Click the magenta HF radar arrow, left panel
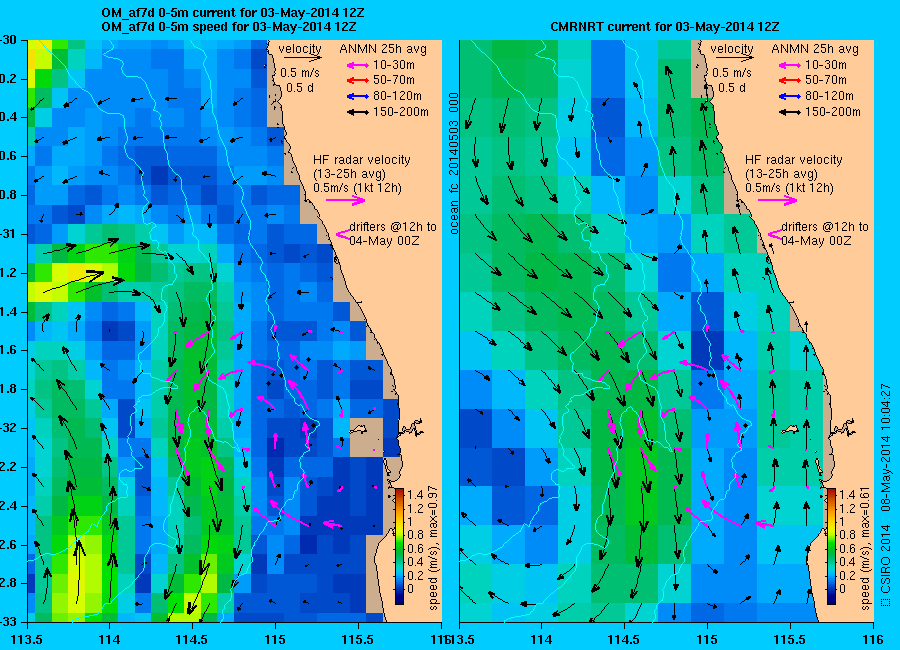Viewport: 900px width, 650px height. tap(346, 200)
